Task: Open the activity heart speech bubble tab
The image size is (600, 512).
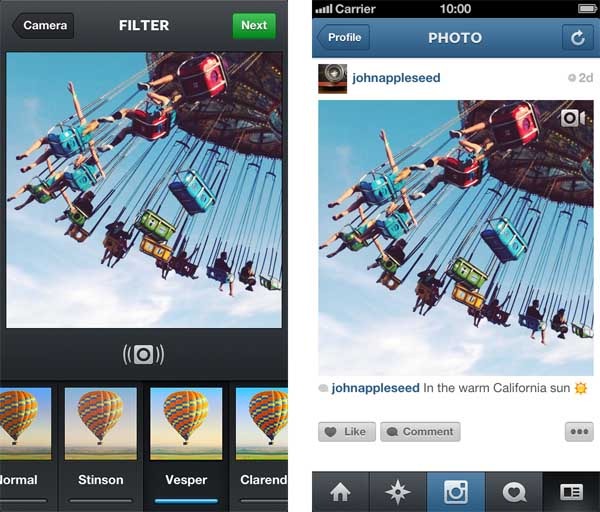Action: 514,492
